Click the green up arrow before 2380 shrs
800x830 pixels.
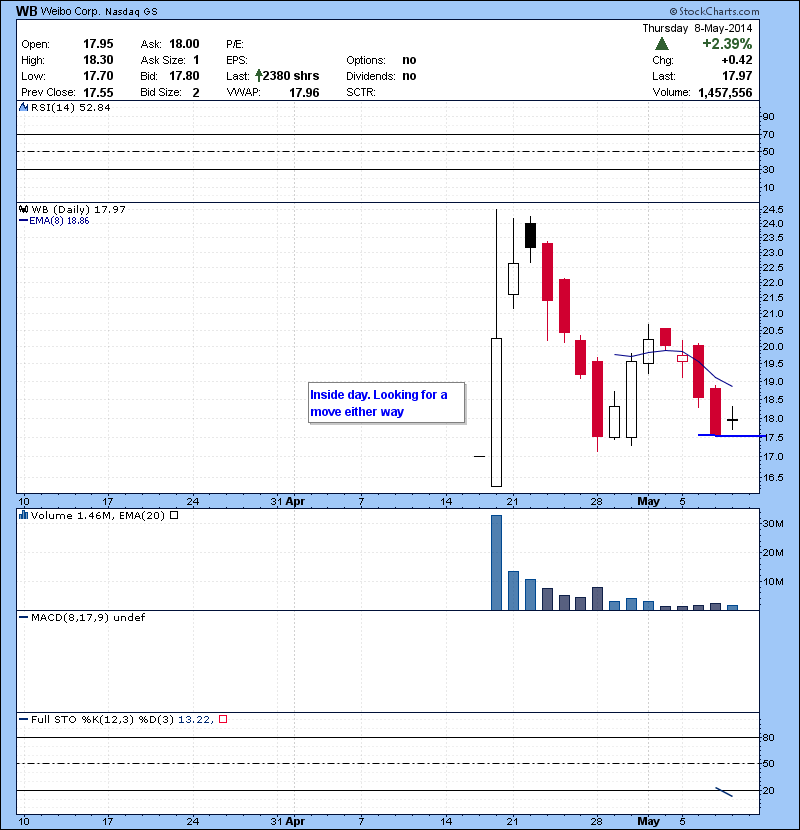point(258,76)
